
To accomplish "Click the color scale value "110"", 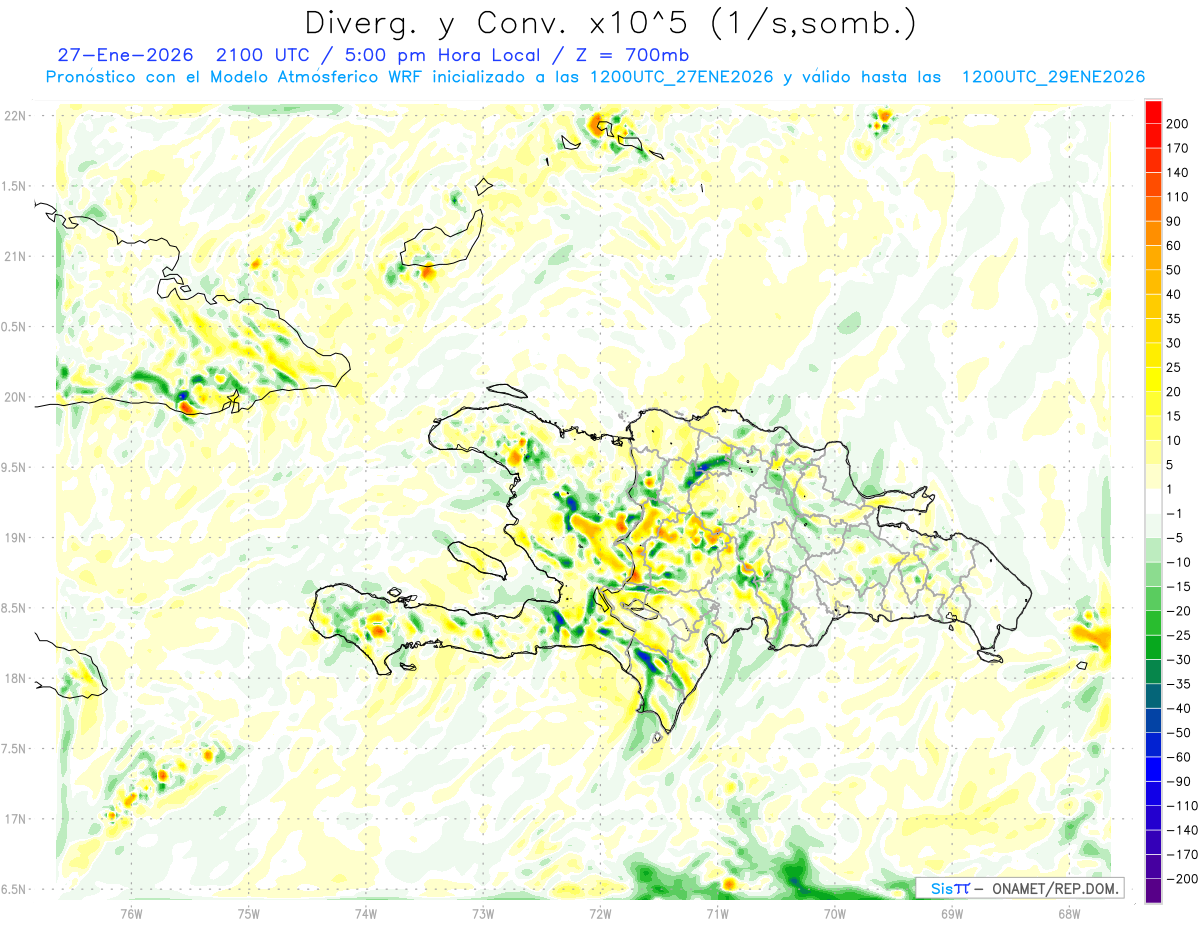I will point(1179,197).
